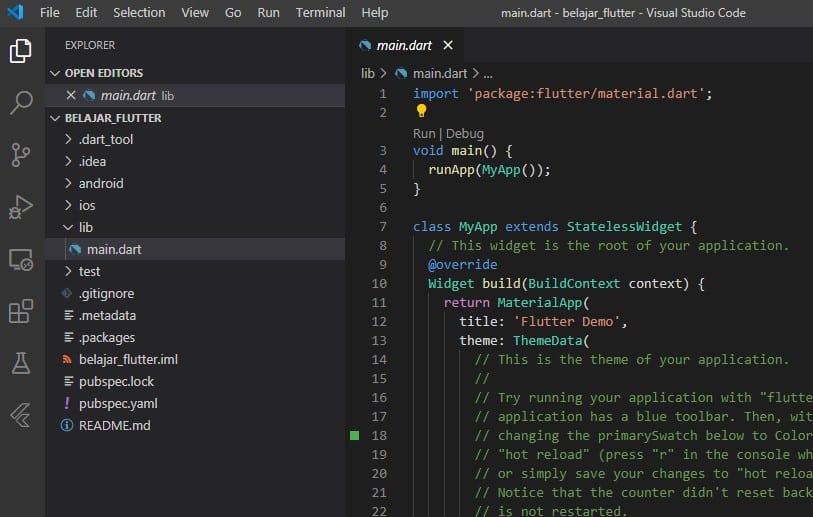Switch to the main.dart editor tab
Image resolution: width=813 pixels, height=517 pixels.
coord(403,46)
